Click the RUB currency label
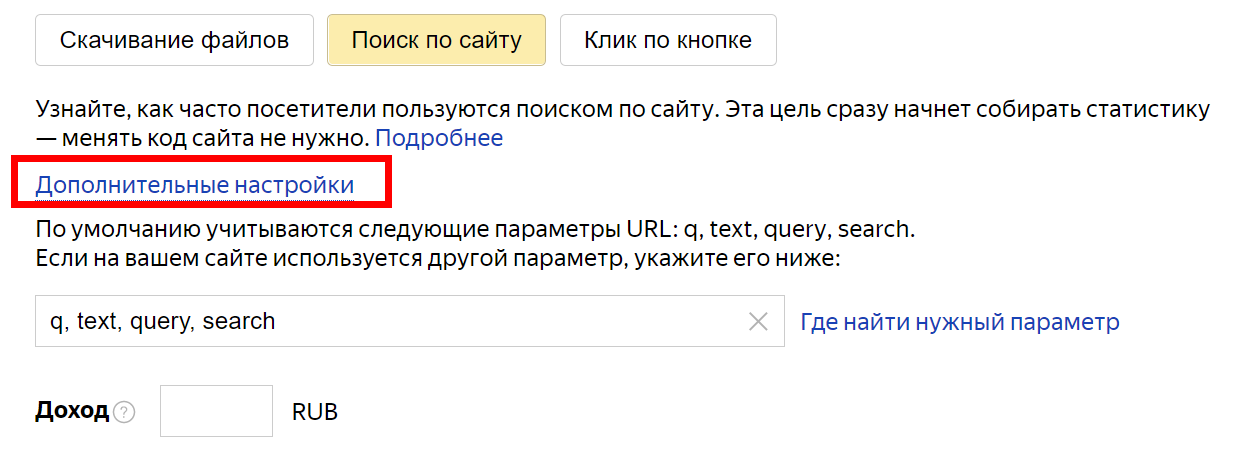Image resolution: width=1245 pixels, height=455 pixels. pyautogui.click(x=315, y=412)
